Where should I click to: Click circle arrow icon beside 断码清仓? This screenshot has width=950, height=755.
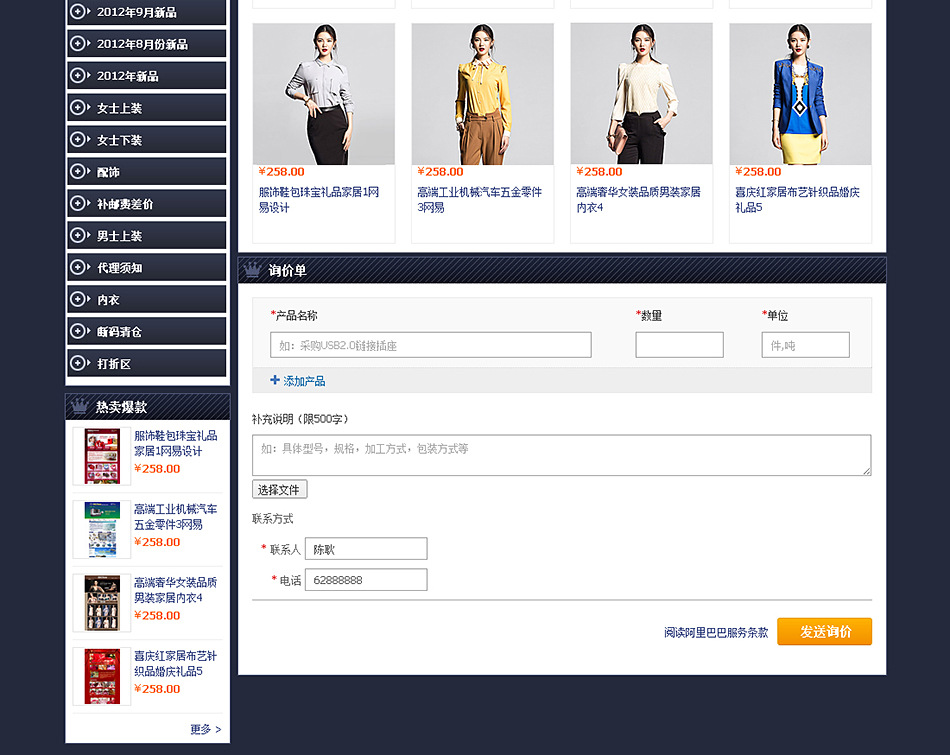[x=79, y=331]
